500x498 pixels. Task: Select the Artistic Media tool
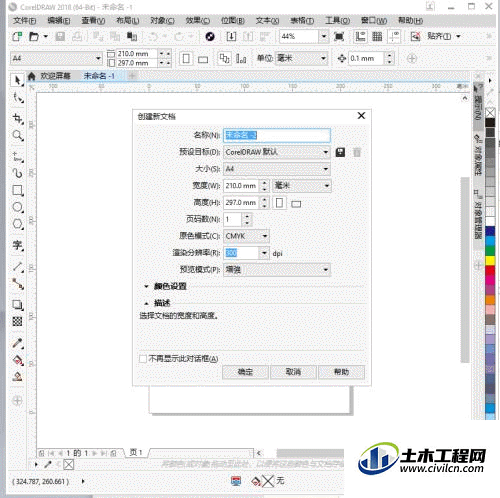17,173
